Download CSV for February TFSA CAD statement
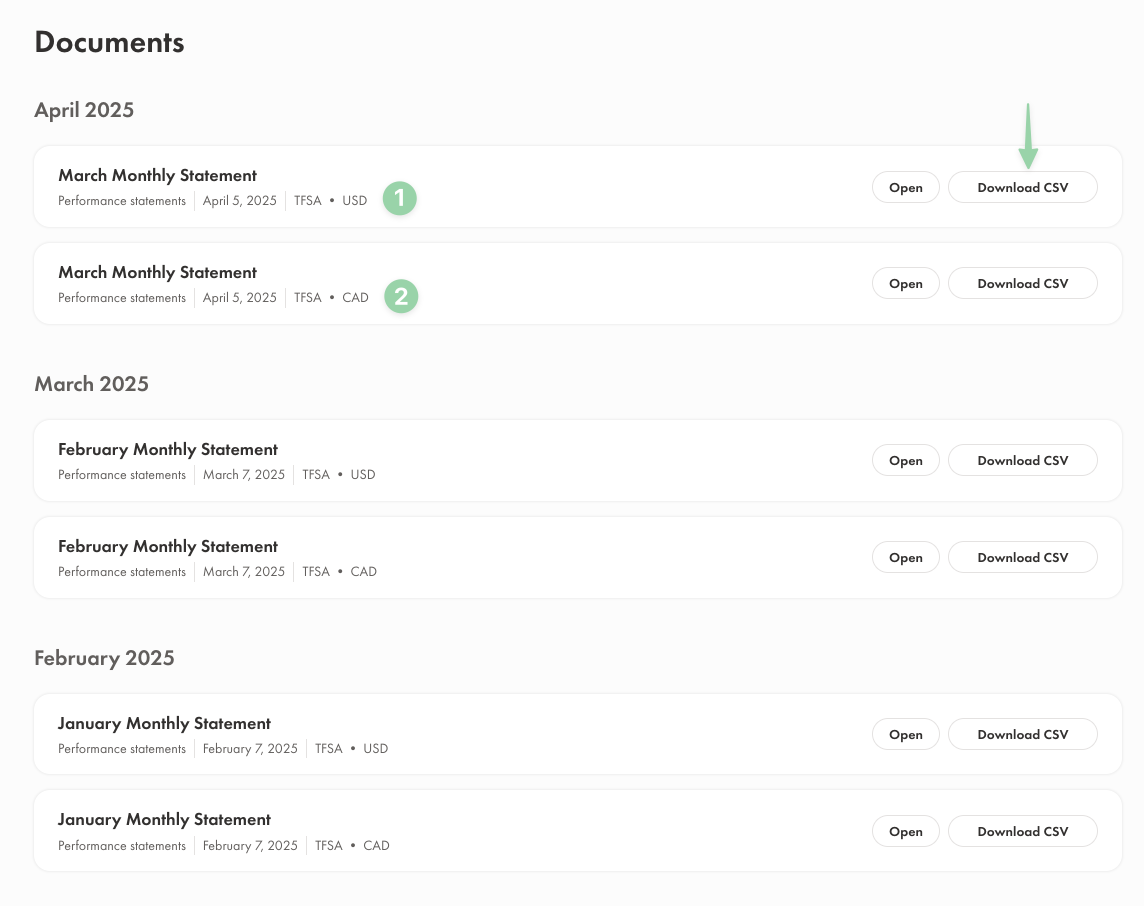 [x=1022, y=558]
